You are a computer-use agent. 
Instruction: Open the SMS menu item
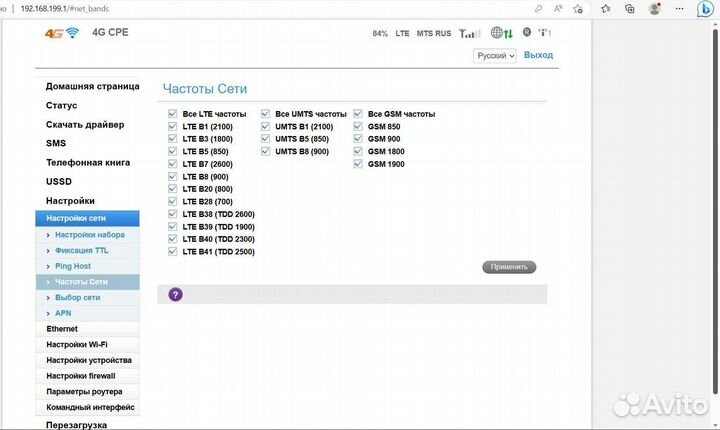click(x=56, y=143)
